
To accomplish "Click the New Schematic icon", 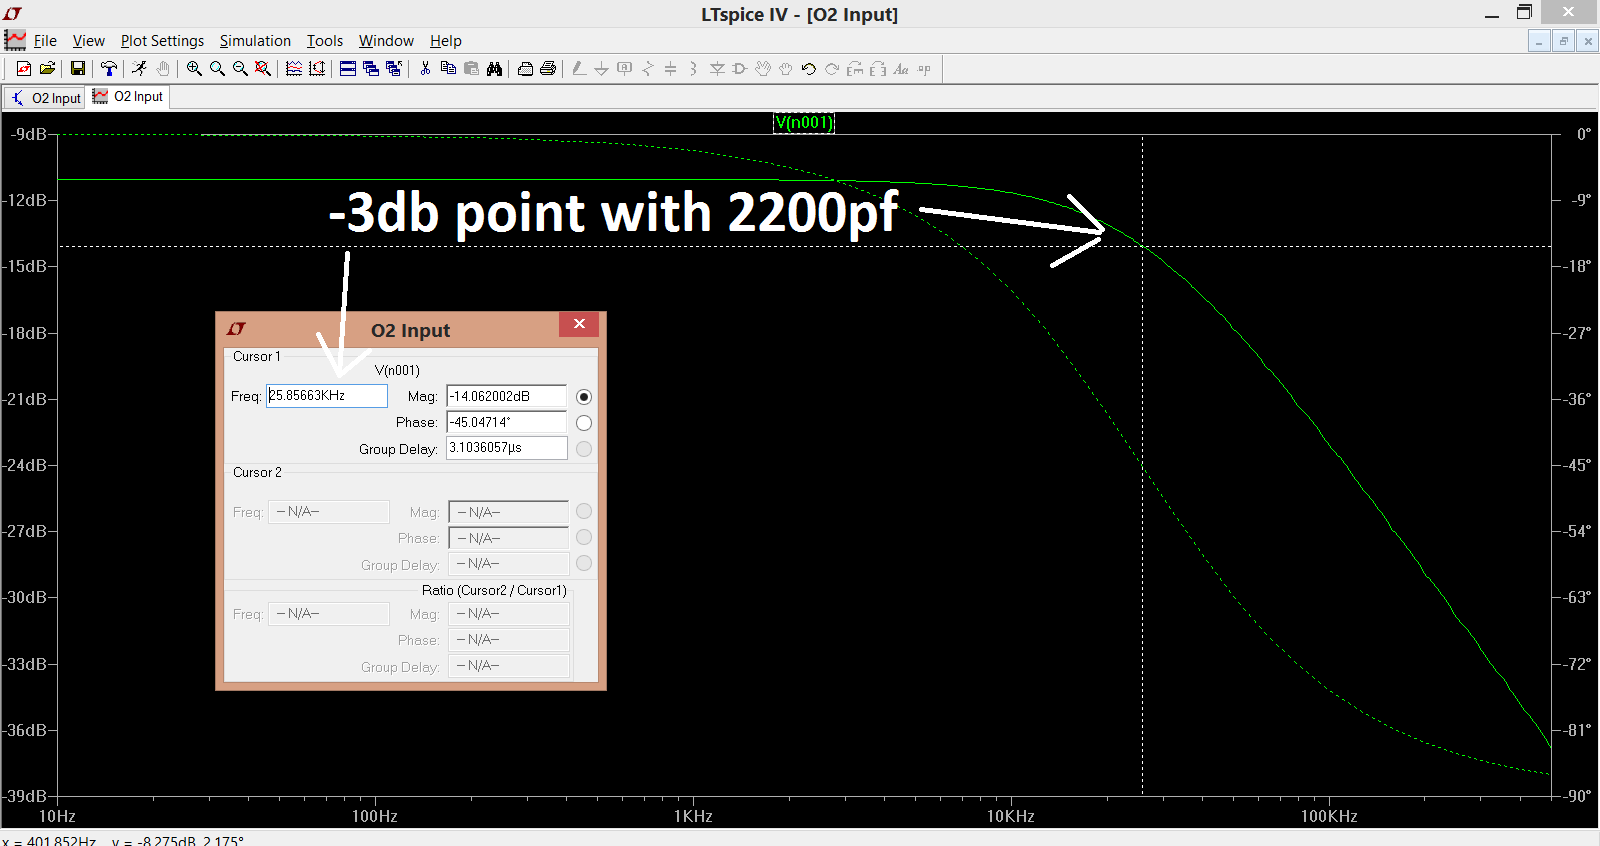I will click(x=24, y=68).
